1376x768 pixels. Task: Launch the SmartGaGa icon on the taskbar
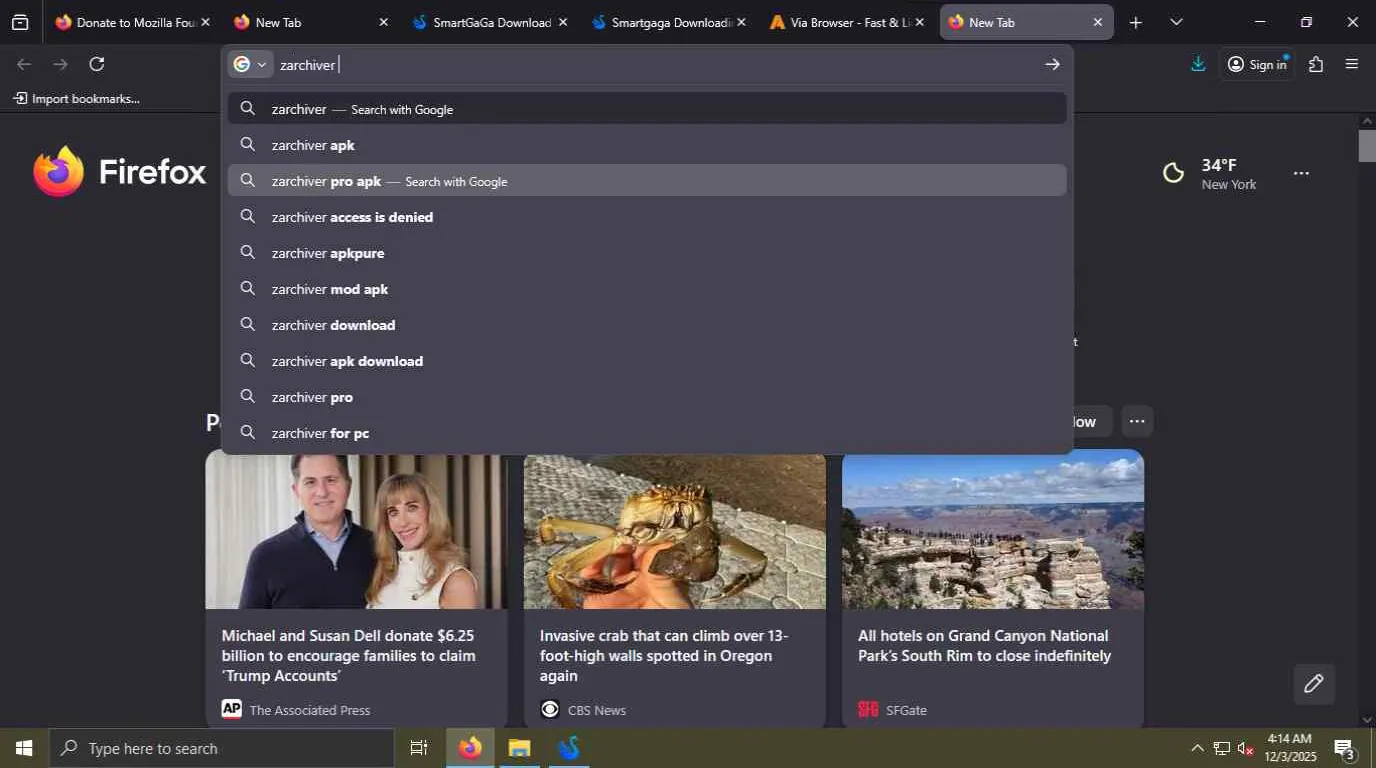tap(569, 748)
